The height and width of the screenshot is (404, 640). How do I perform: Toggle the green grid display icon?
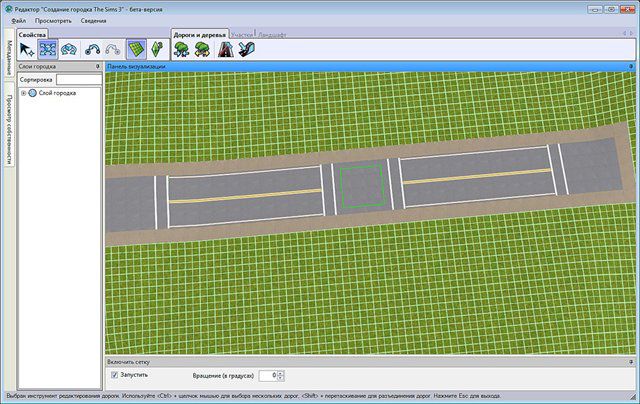pos(136,49)
